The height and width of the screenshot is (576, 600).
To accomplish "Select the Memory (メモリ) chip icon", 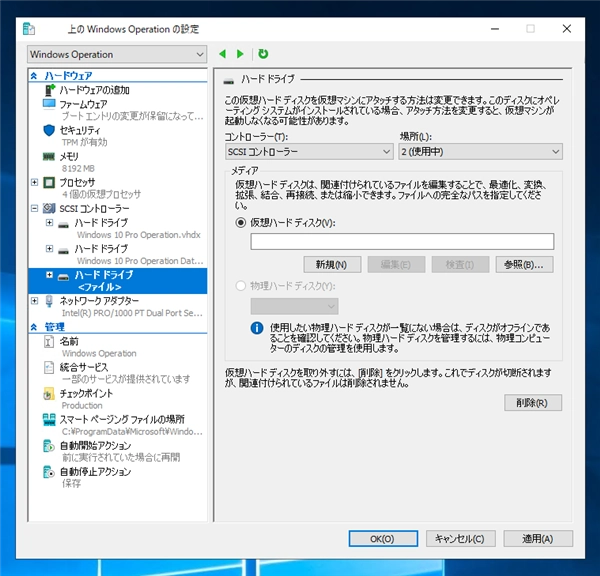I will click(49, 156).
